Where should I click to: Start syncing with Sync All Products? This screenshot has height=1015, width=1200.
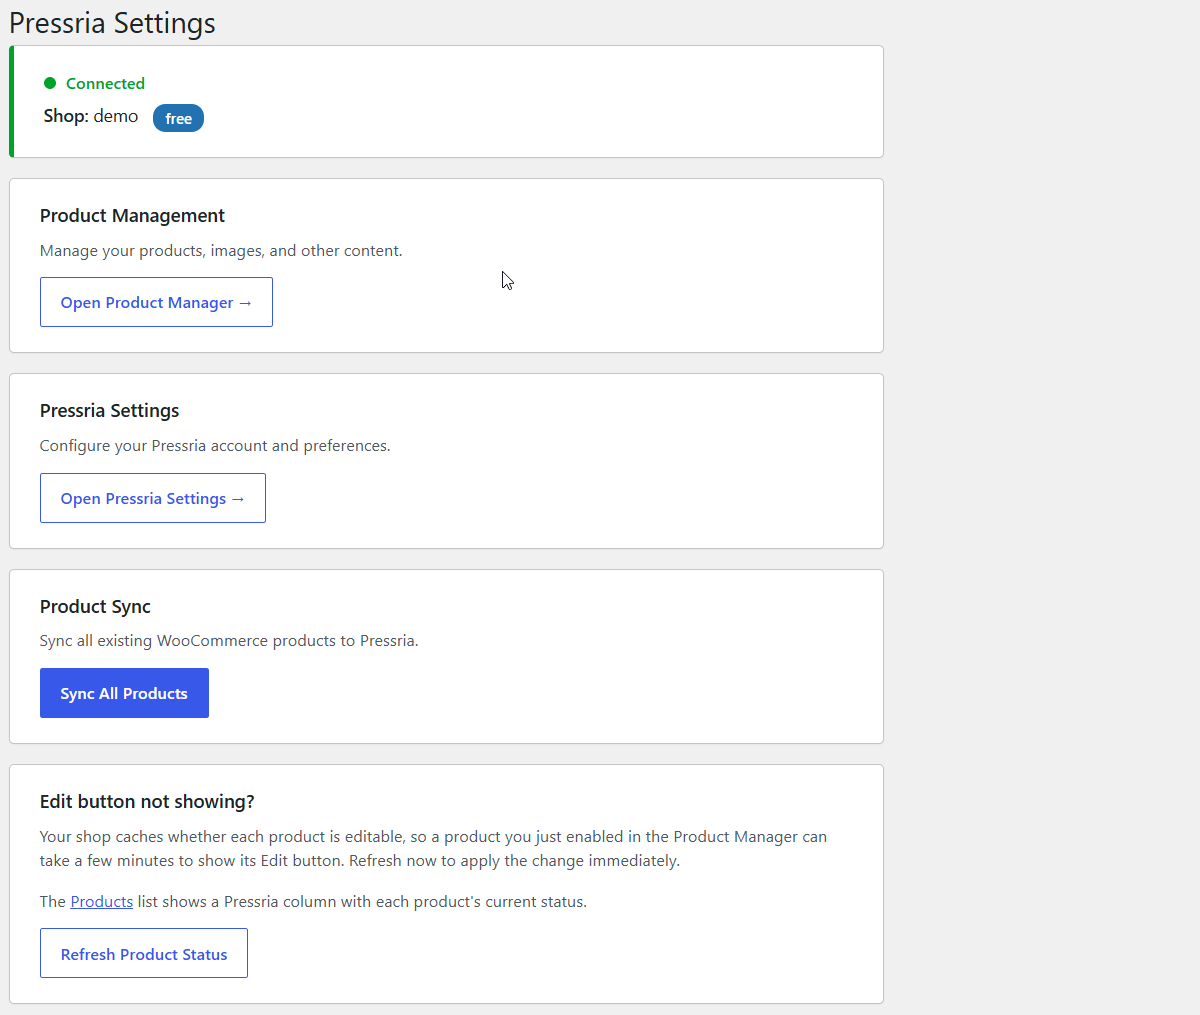click(x=124, y=693)
